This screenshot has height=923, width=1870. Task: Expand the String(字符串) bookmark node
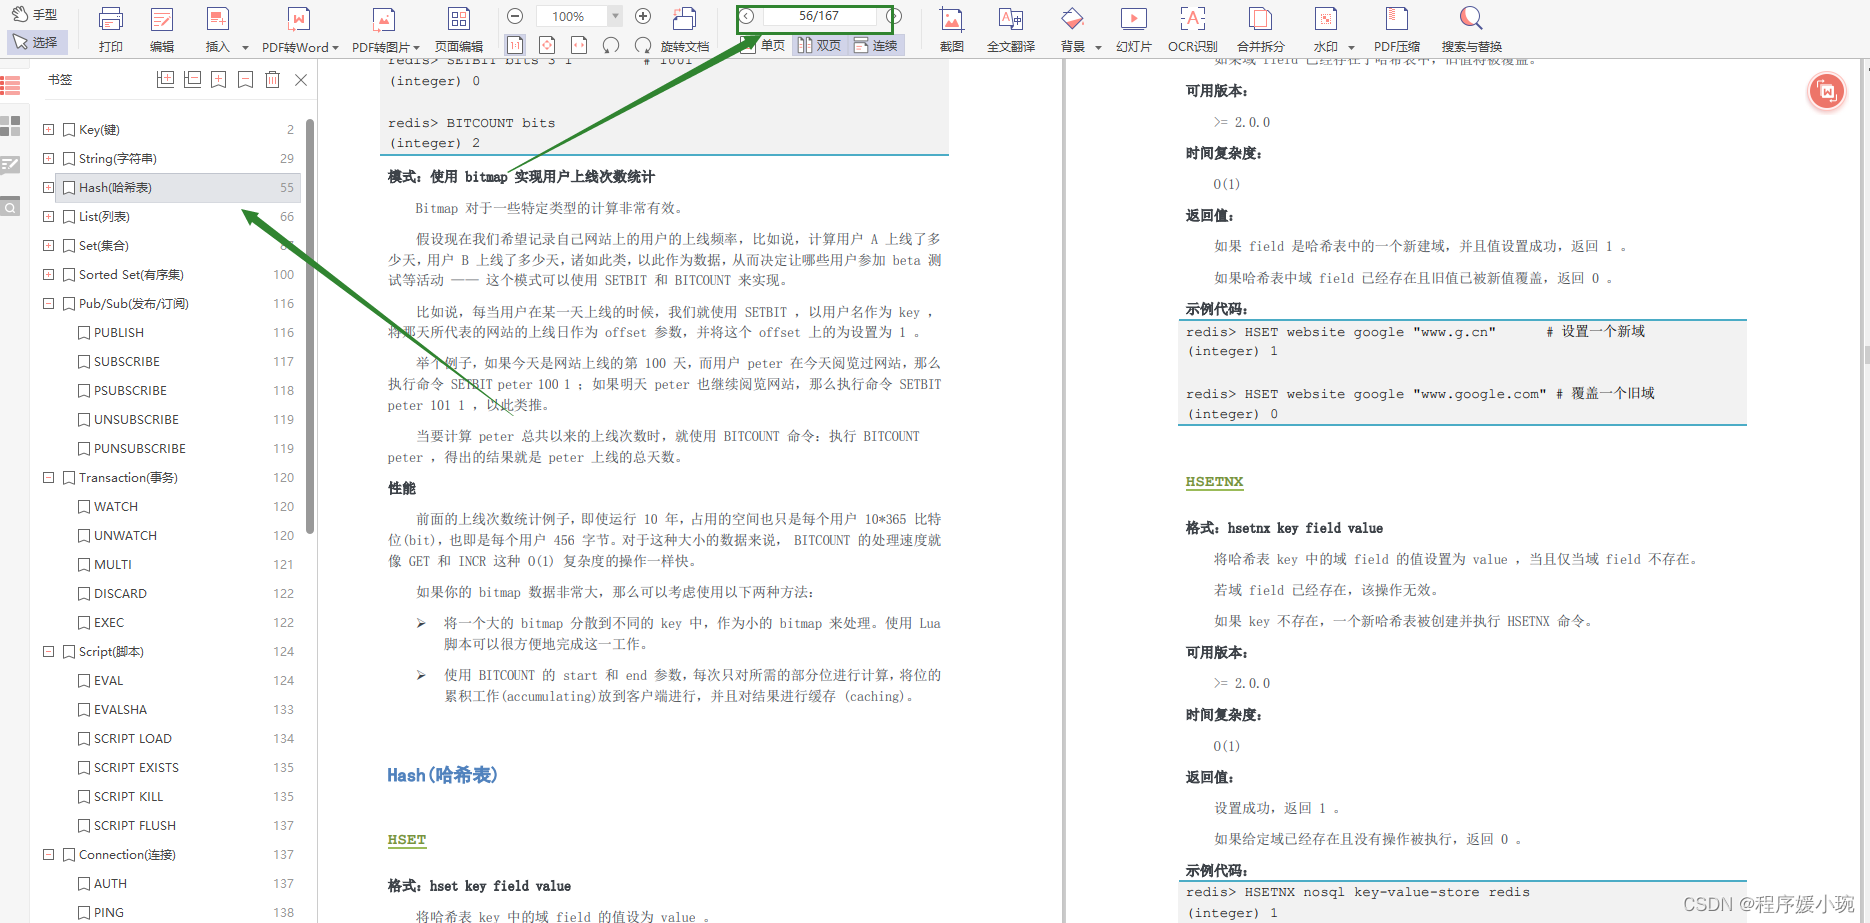[48, 159]
